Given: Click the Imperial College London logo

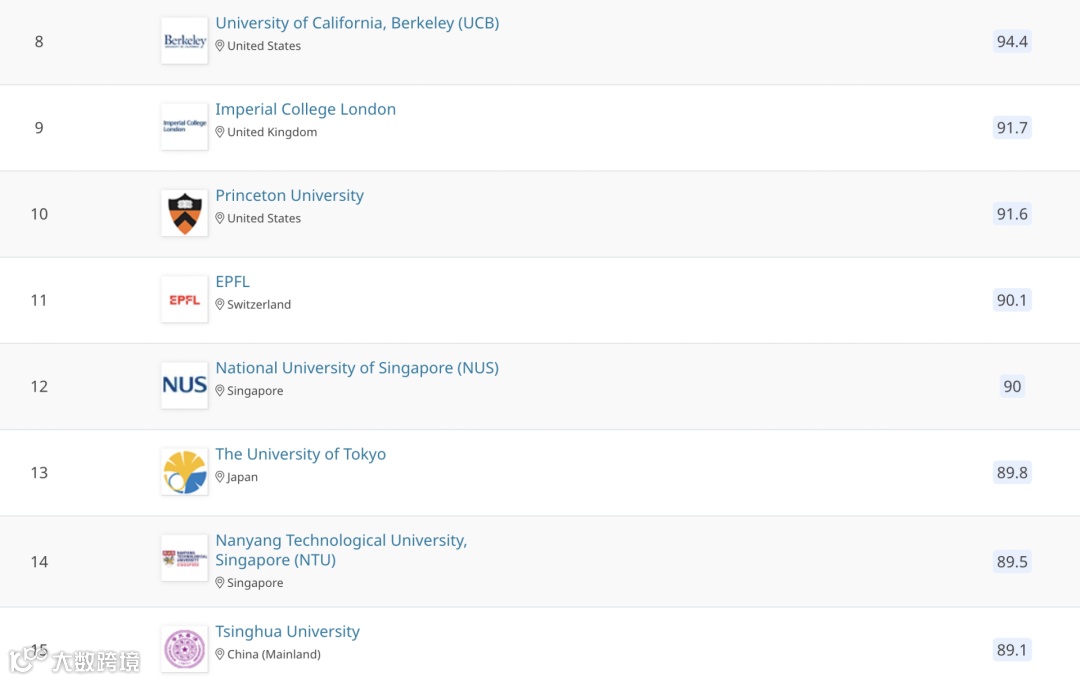Looking at the screenshot, I should pyautogui.click(x=184, y=127).
